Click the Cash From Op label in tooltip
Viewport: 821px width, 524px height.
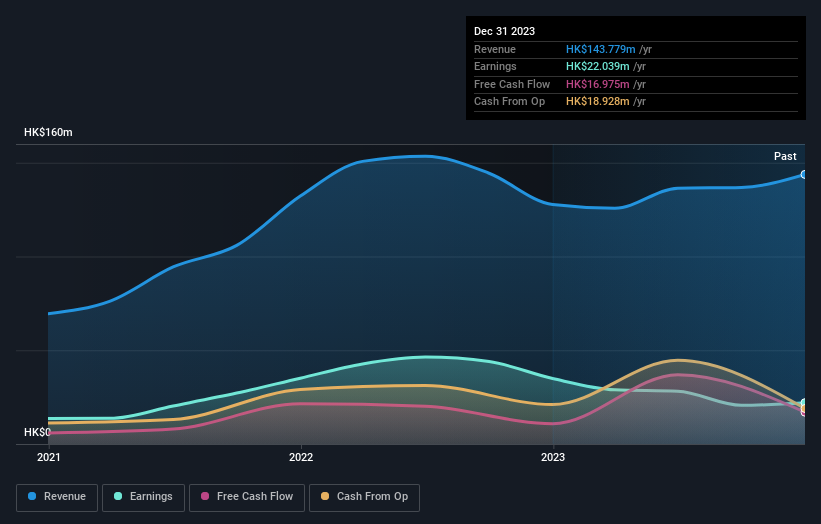pos(509,102)
